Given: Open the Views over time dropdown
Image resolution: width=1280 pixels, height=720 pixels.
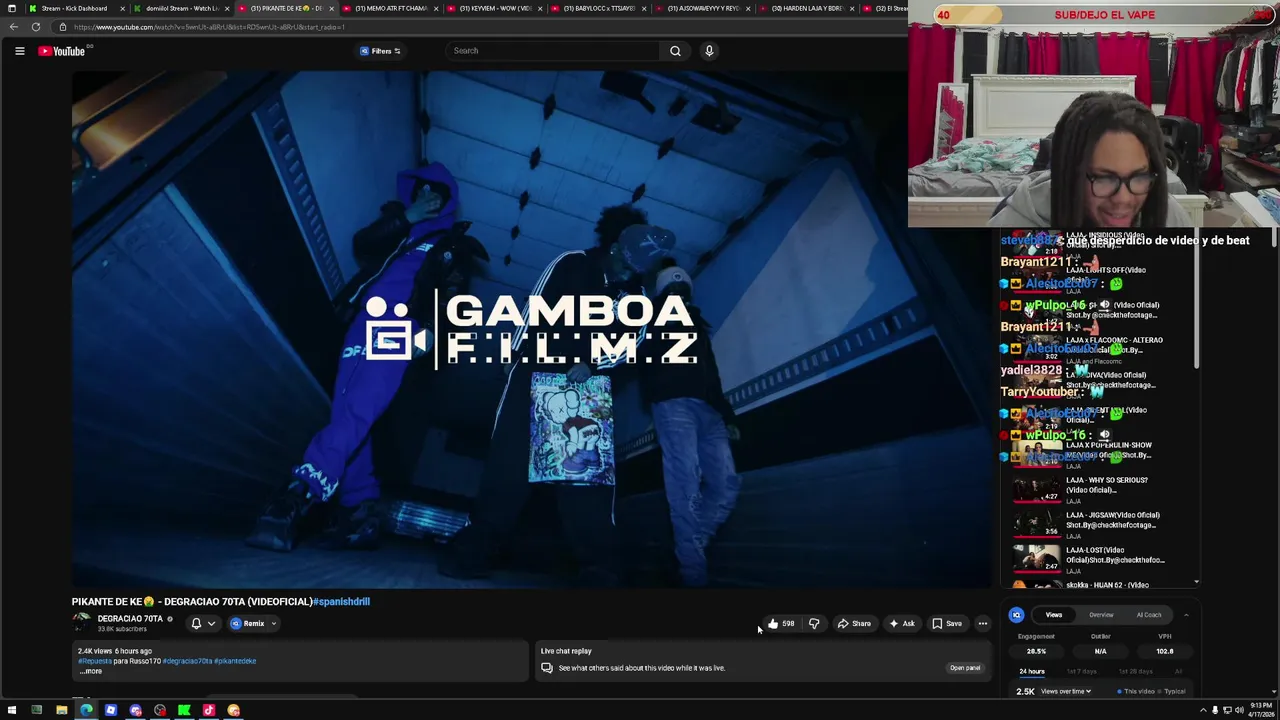Looking at the screenshot, I should click(1065, 692).
